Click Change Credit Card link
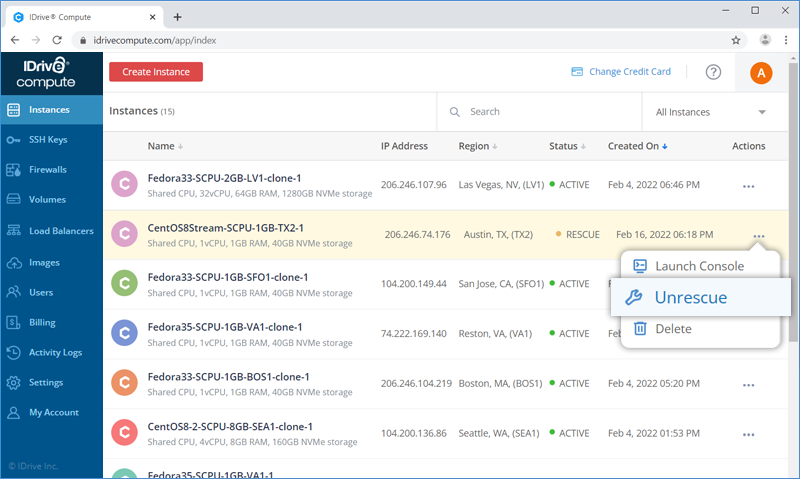Image resolution: width=800 pixels, height=479 pixels. [x=621, y=72]
